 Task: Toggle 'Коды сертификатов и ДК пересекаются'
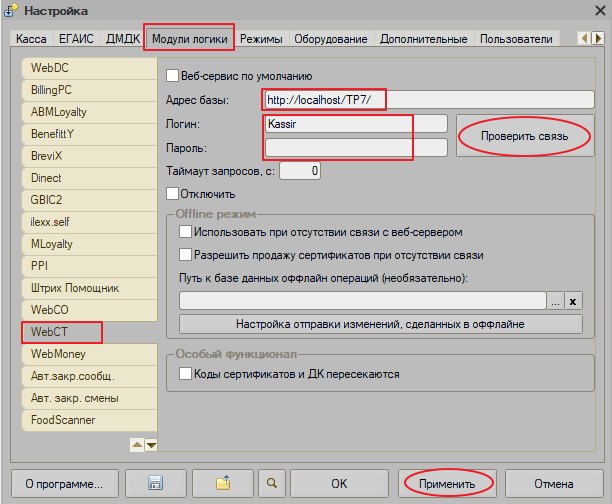[x=185, y=374]
